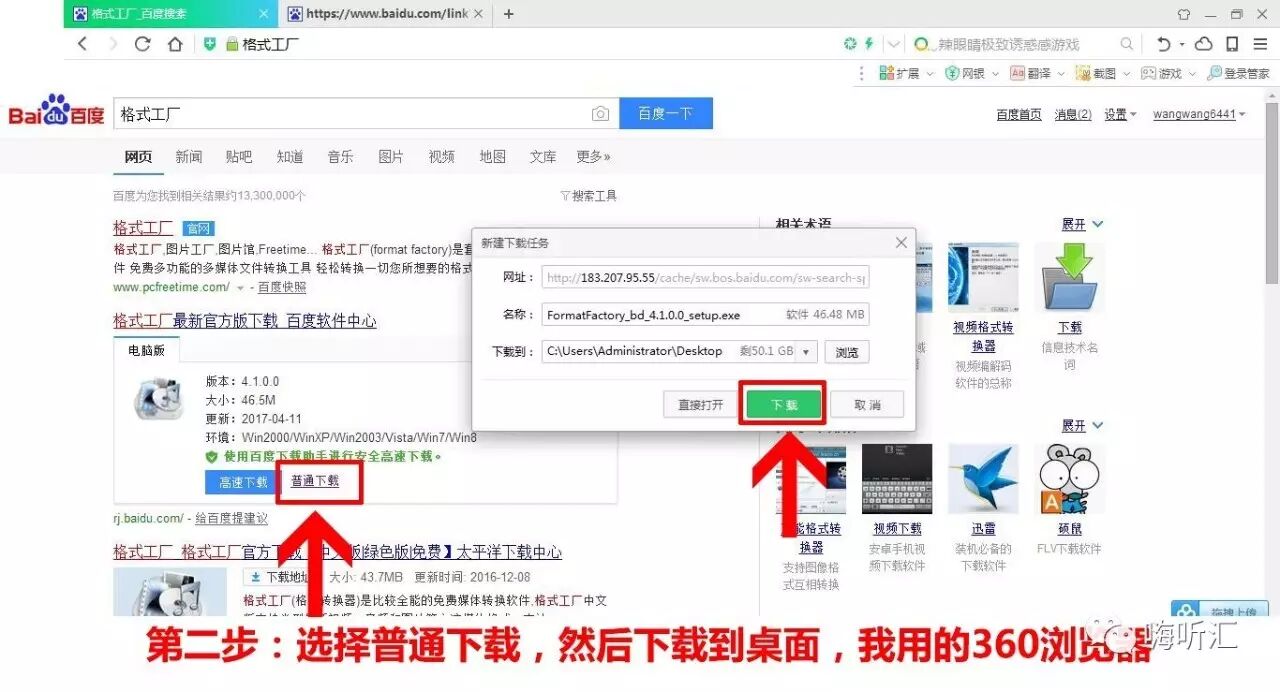The image size is (1280, 692).
Task: Click the lightning speed-mode icon
Action: point(868,44)
